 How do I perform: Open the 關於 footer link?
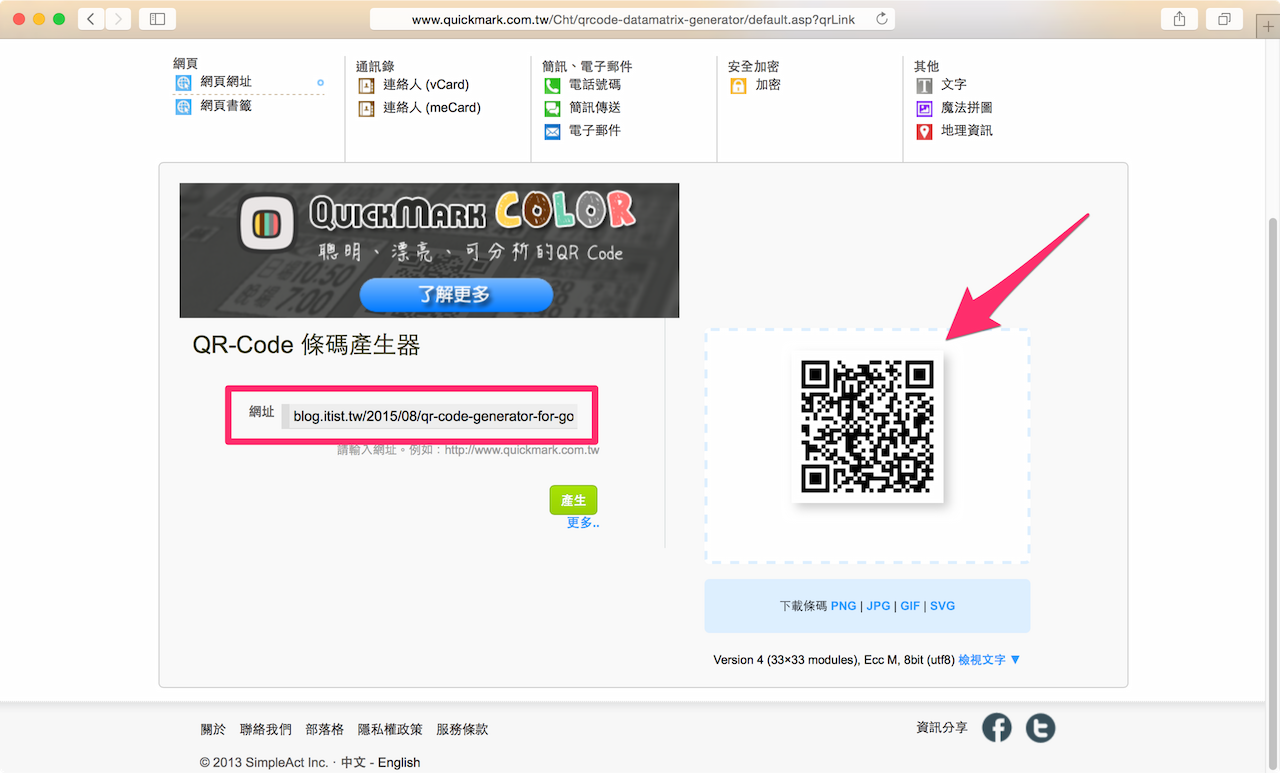coord(213,730)
